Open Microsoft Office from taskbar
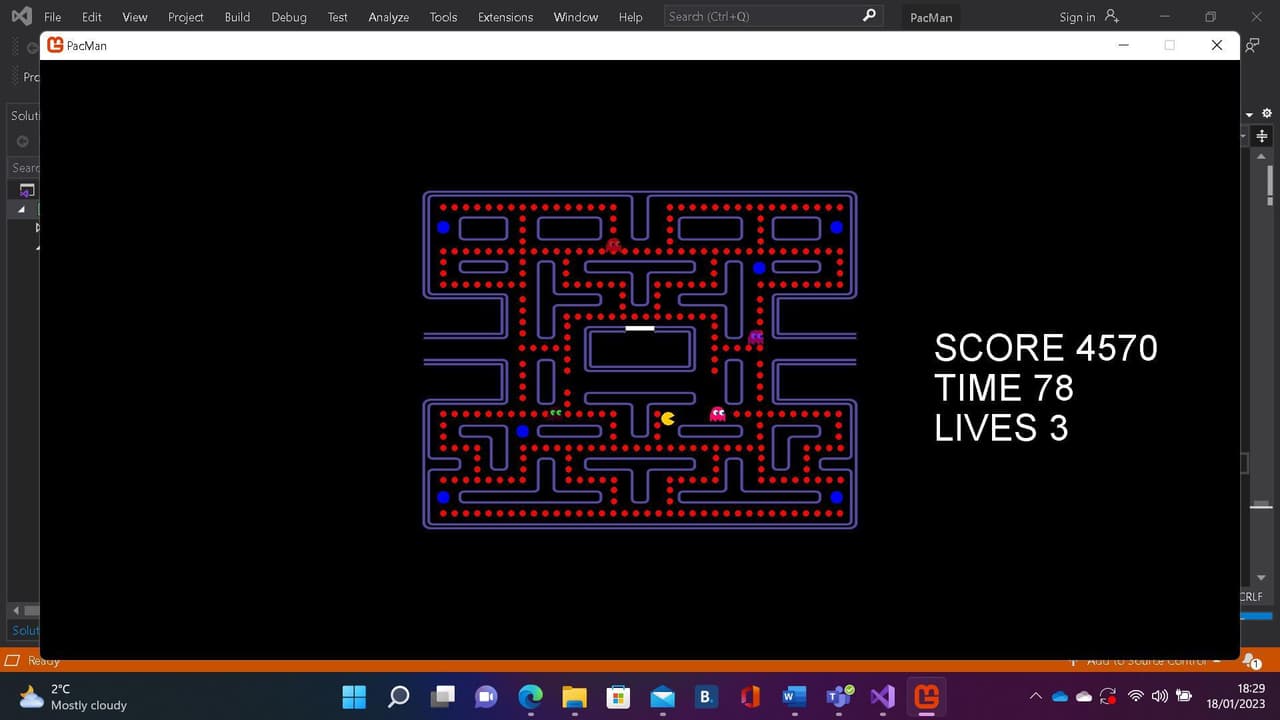Image resolution: width=1280 pixels, height=720 pixels. tap(750, 696)
